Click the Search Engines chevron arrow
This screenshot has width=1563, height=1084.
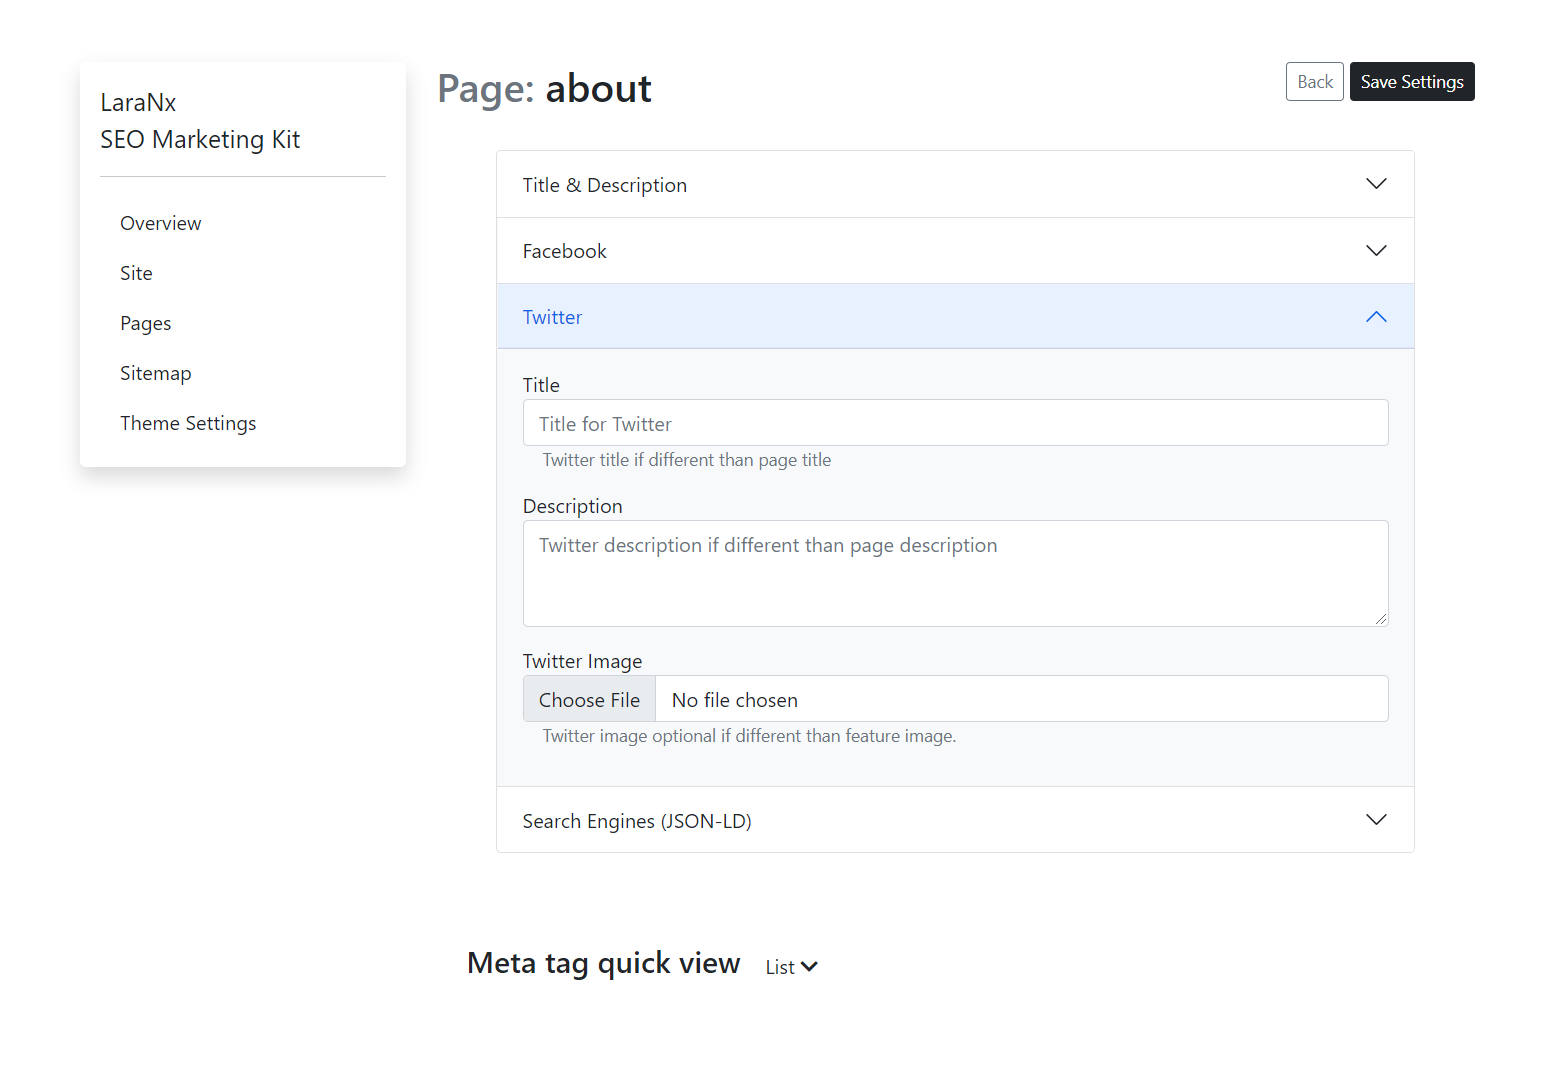(1376, 819)
